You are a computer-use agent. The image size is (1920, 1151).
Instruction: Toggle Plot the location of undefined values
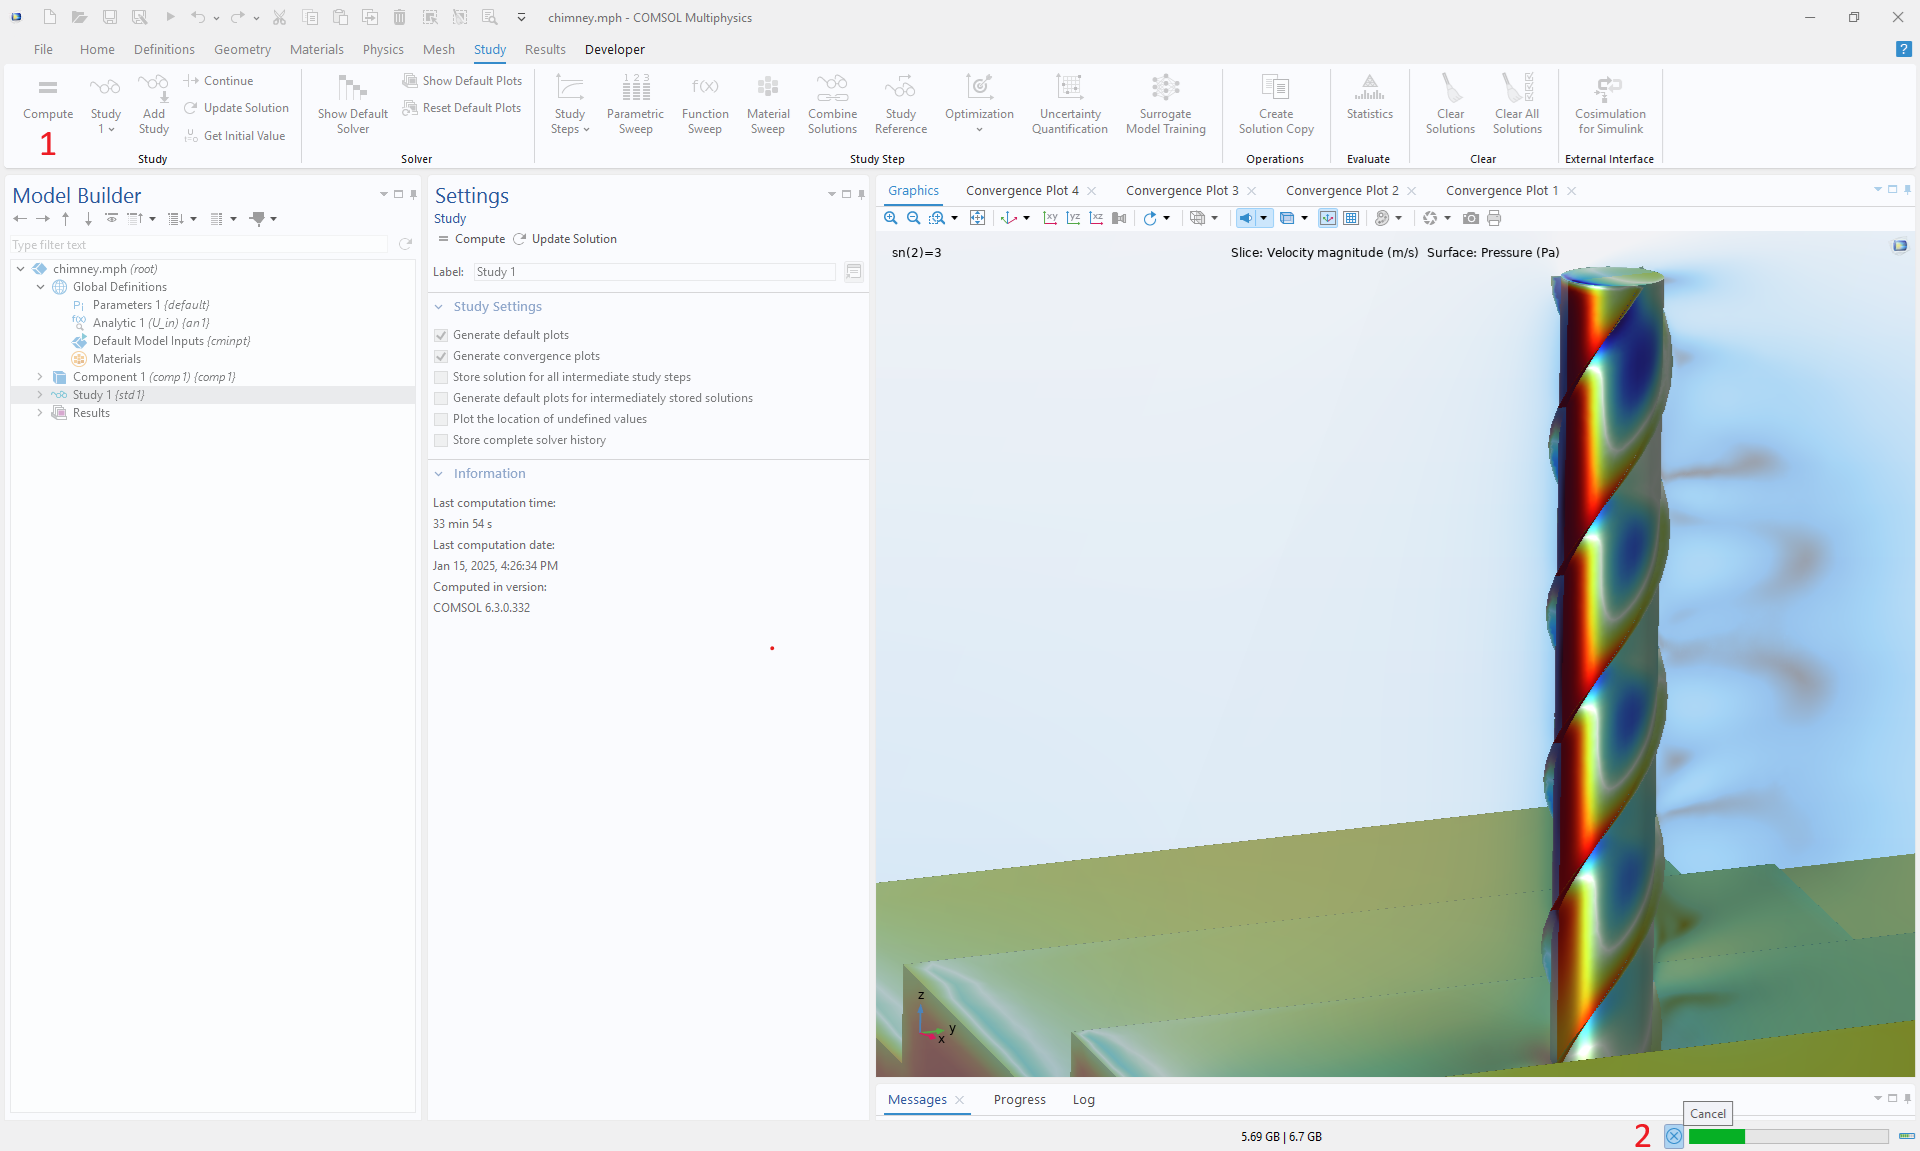pos(441,419)
